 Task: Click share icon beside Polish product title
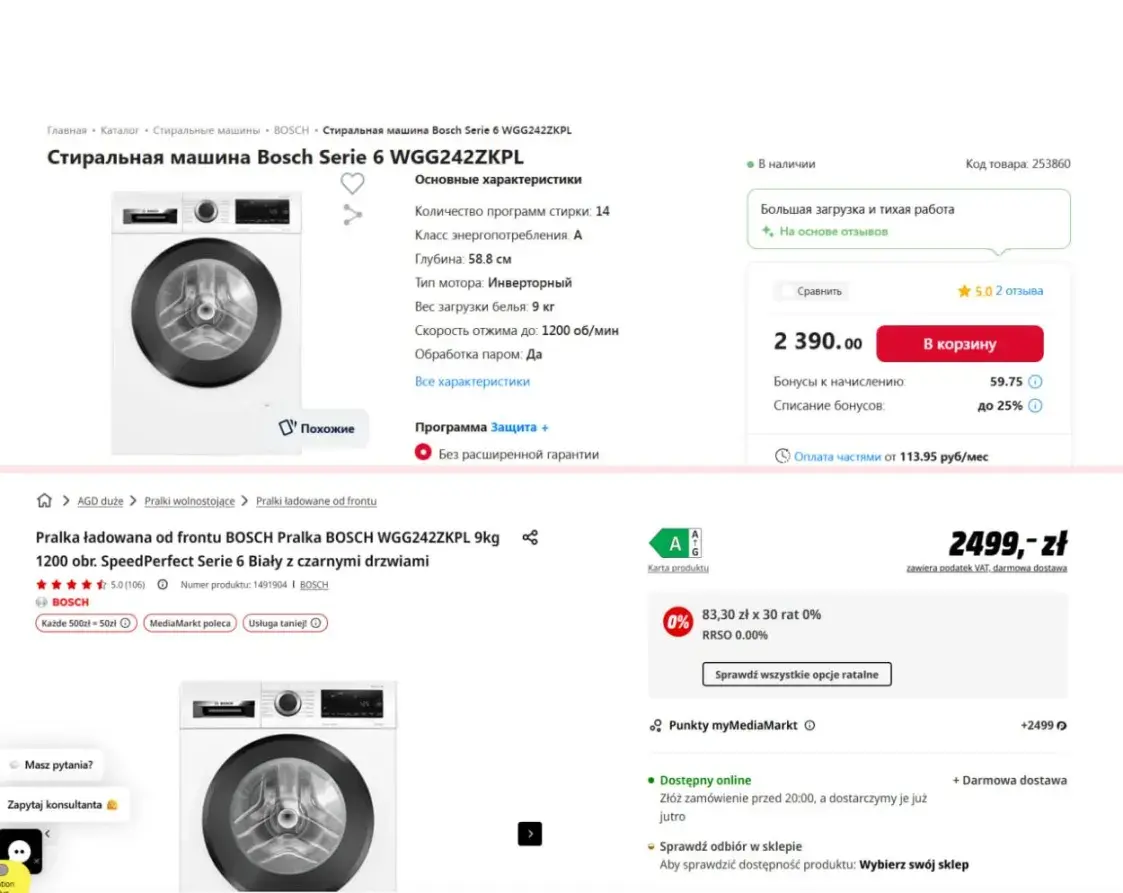[x=530, y=538]
